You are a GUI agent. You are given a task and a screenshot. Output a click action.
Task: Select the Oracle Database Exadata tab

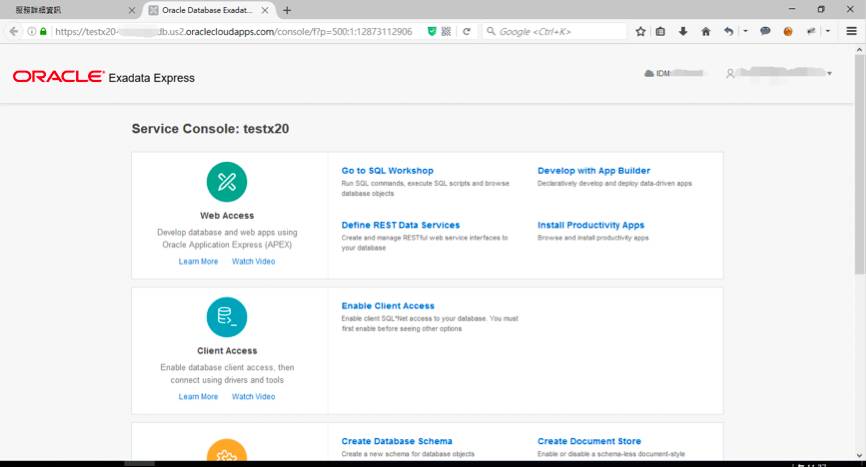tap(208, 10)
